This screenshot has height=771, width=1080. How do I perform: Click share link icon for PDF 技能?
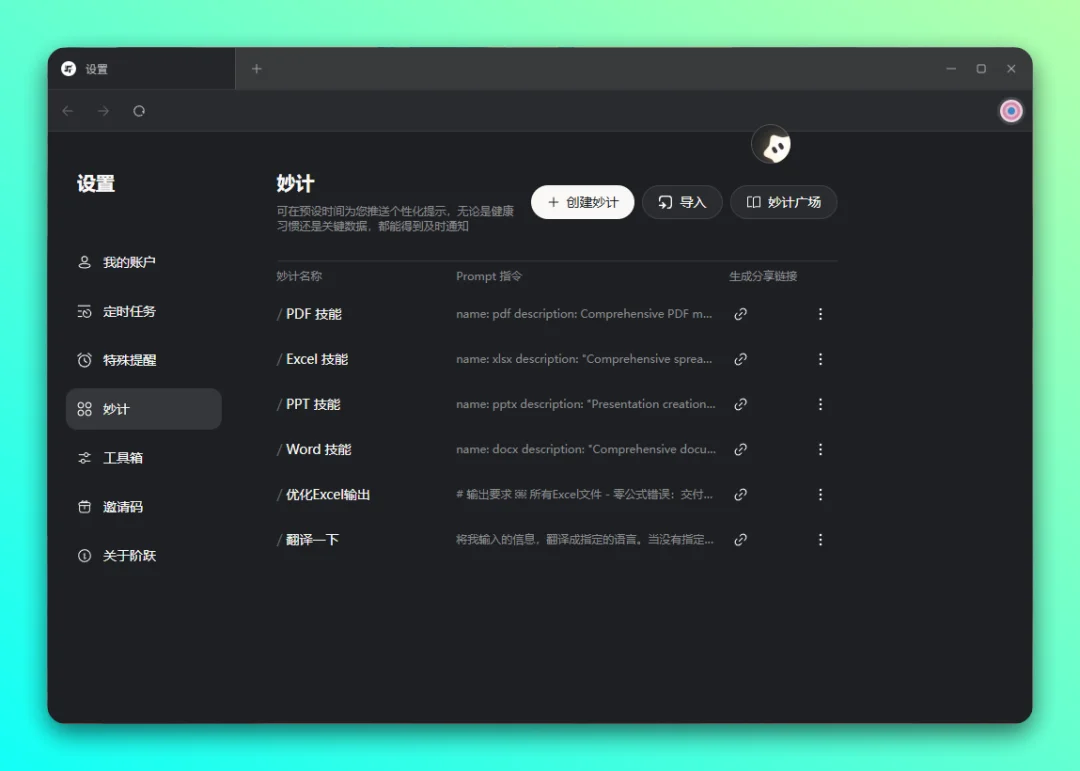tap(740, 314)
